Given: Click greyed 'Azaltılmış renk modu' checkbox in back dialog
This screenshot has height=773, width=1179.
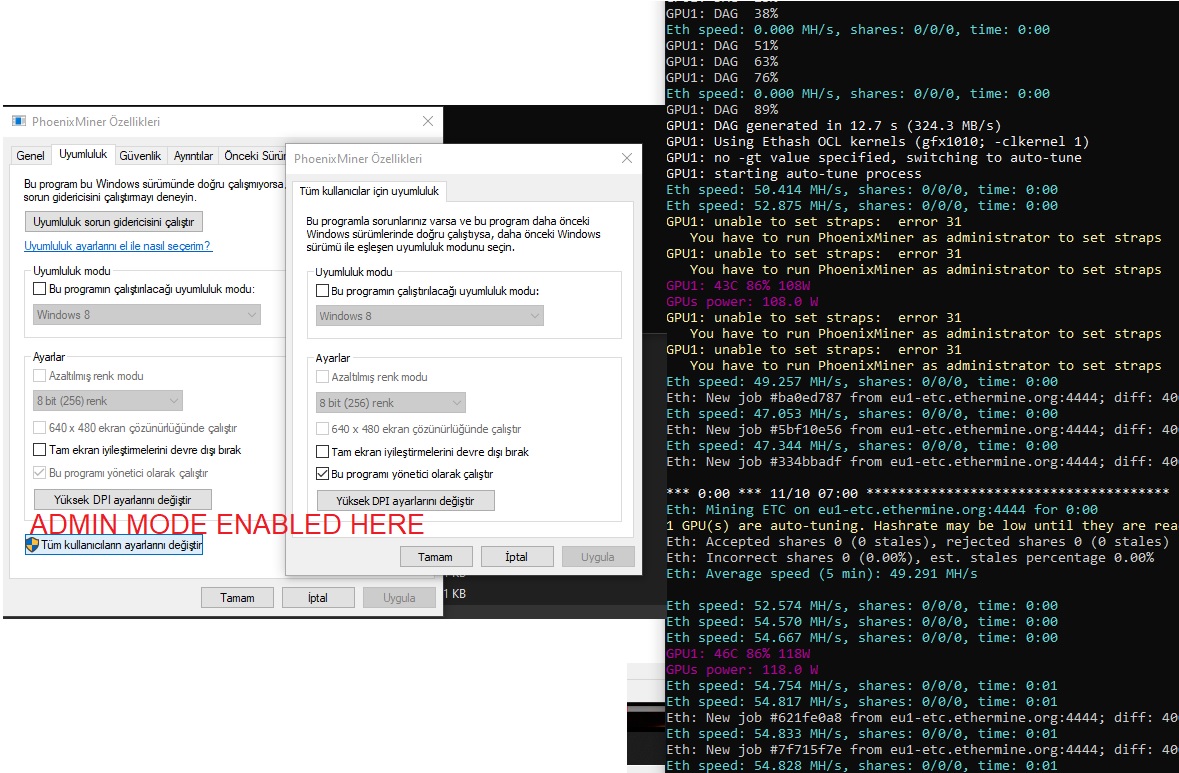Looking at the screenshot, I should tap(40, 376).
